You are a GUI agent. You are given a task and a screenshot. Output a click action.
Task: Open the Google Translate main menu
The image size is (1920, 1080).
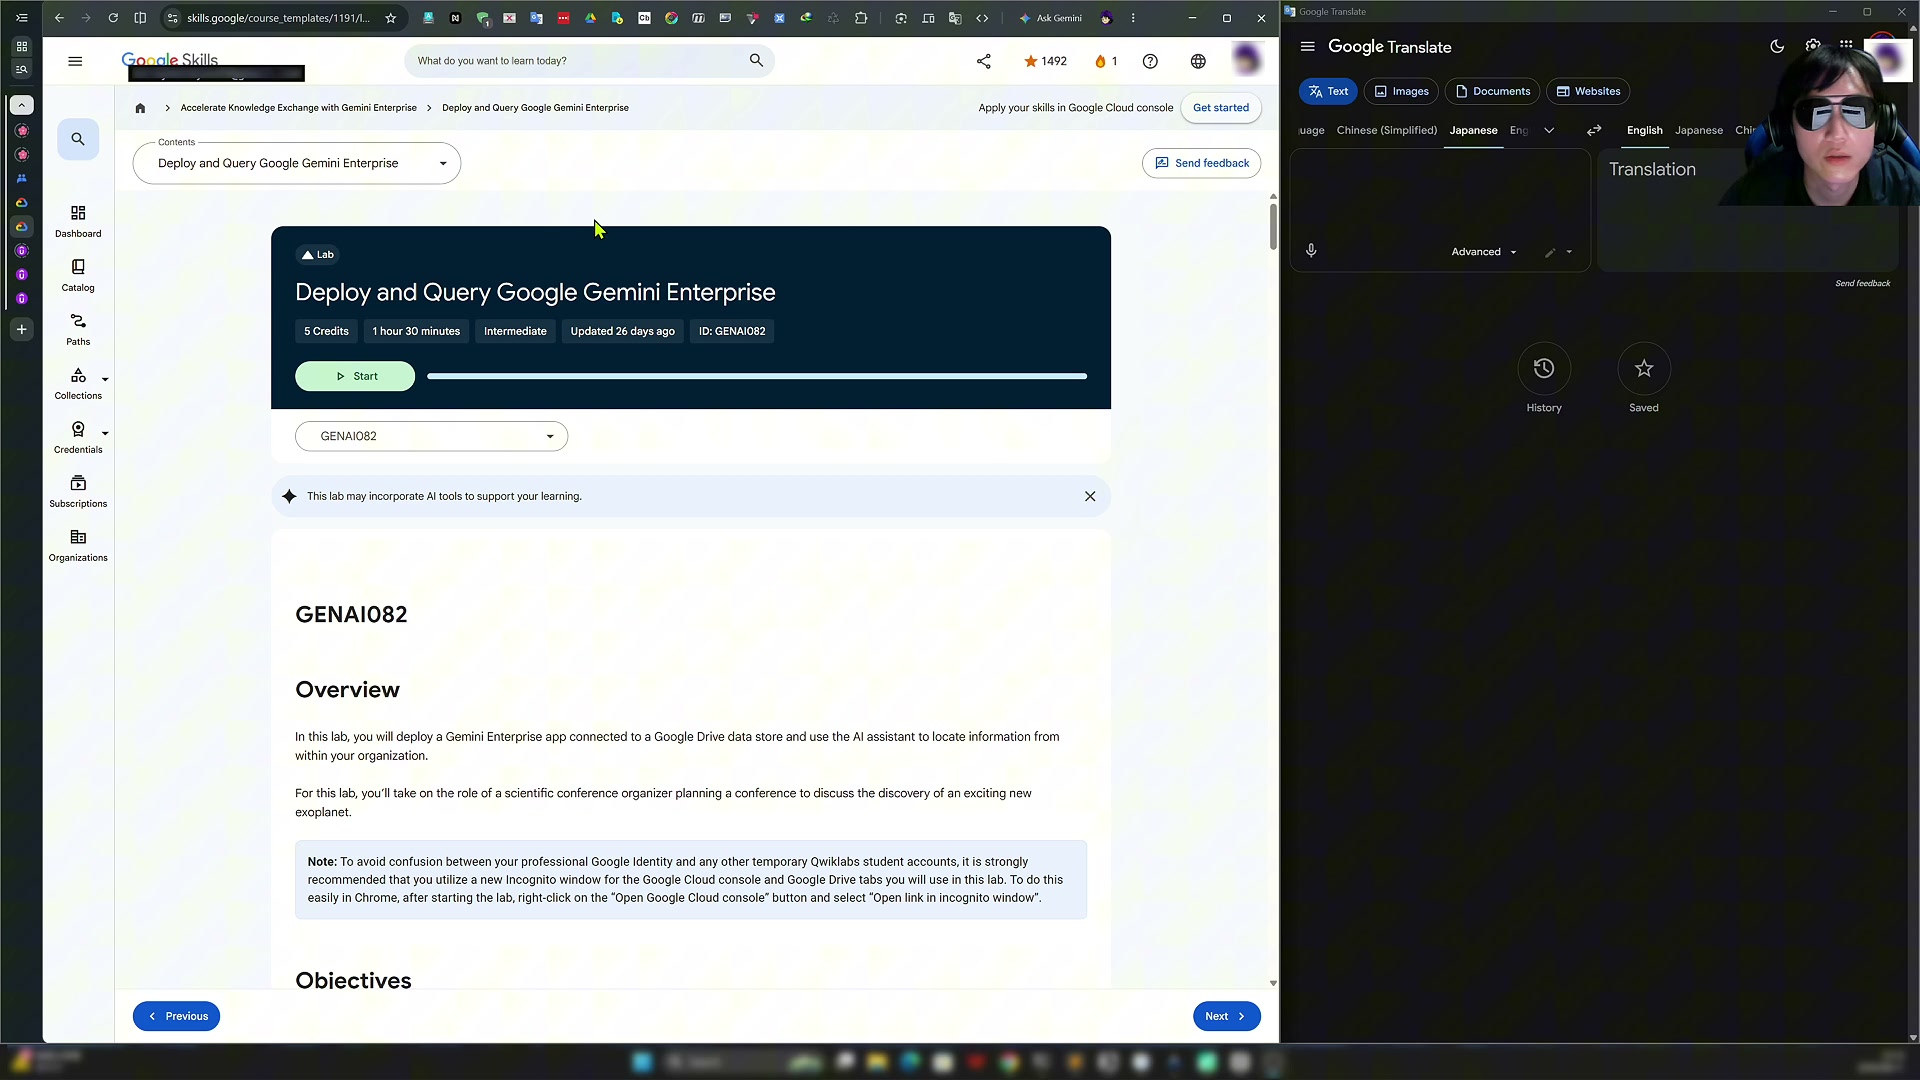point(1307,47)
